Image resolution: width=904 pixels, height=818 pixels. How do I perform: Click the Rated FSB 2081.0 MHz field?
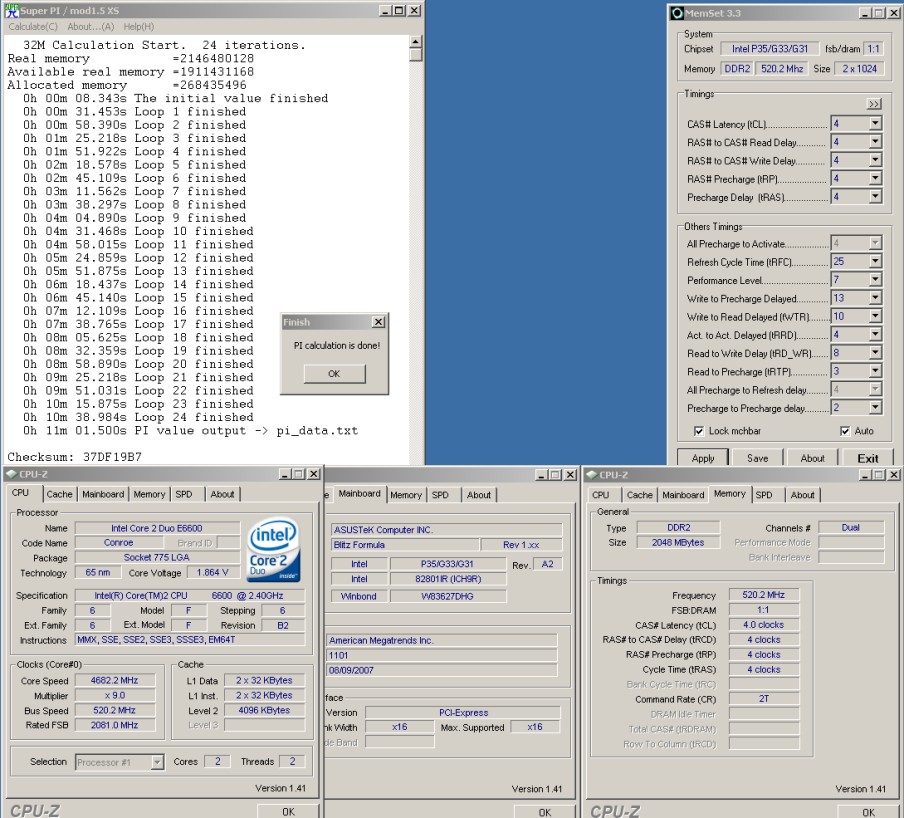click(114, 725)
